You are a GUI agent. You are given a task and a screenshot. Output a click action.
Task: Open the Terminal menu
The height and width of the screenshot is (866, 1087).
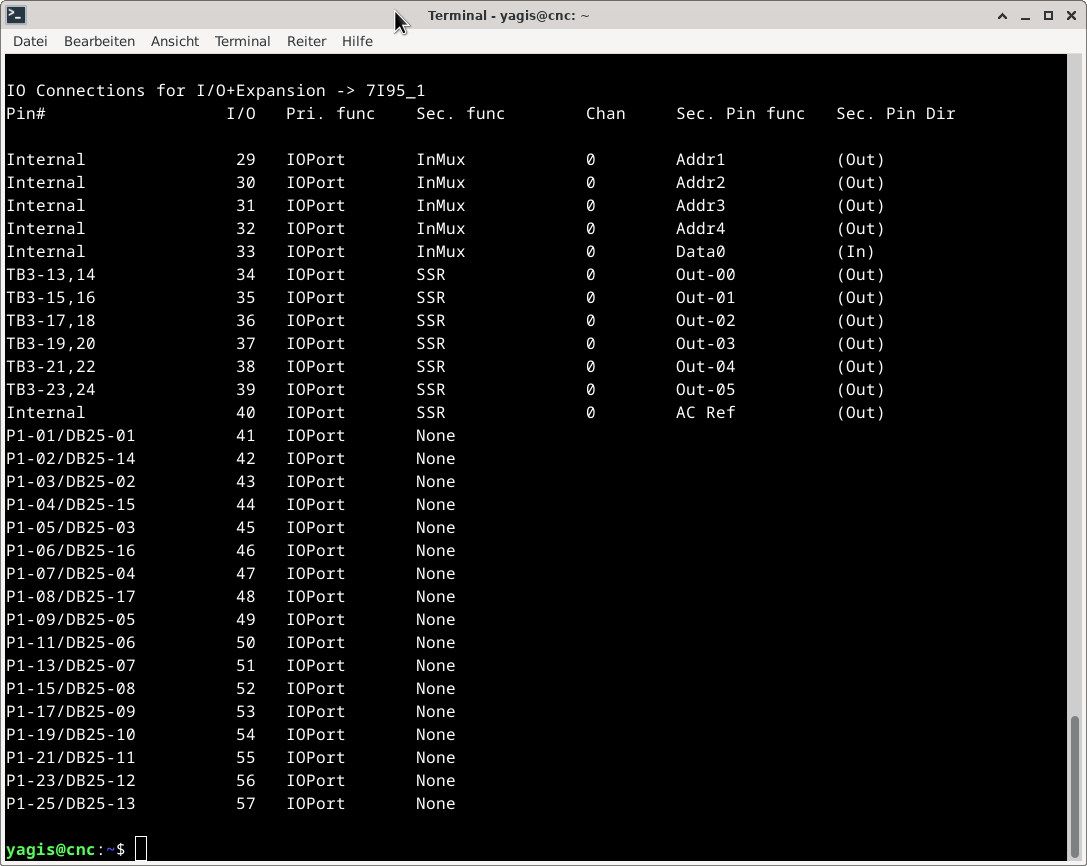242,42
